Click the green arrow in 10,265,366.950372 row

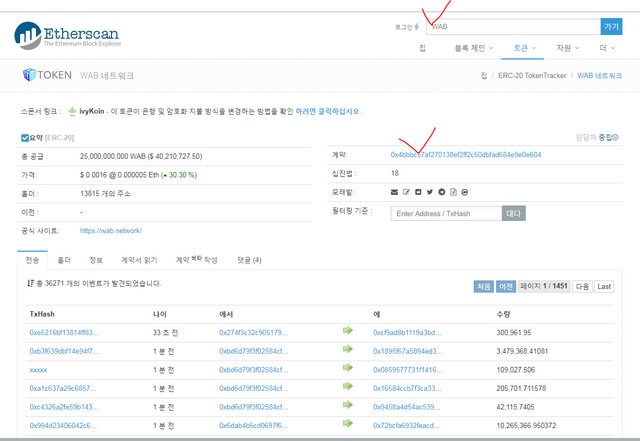[x=348, y=423]
